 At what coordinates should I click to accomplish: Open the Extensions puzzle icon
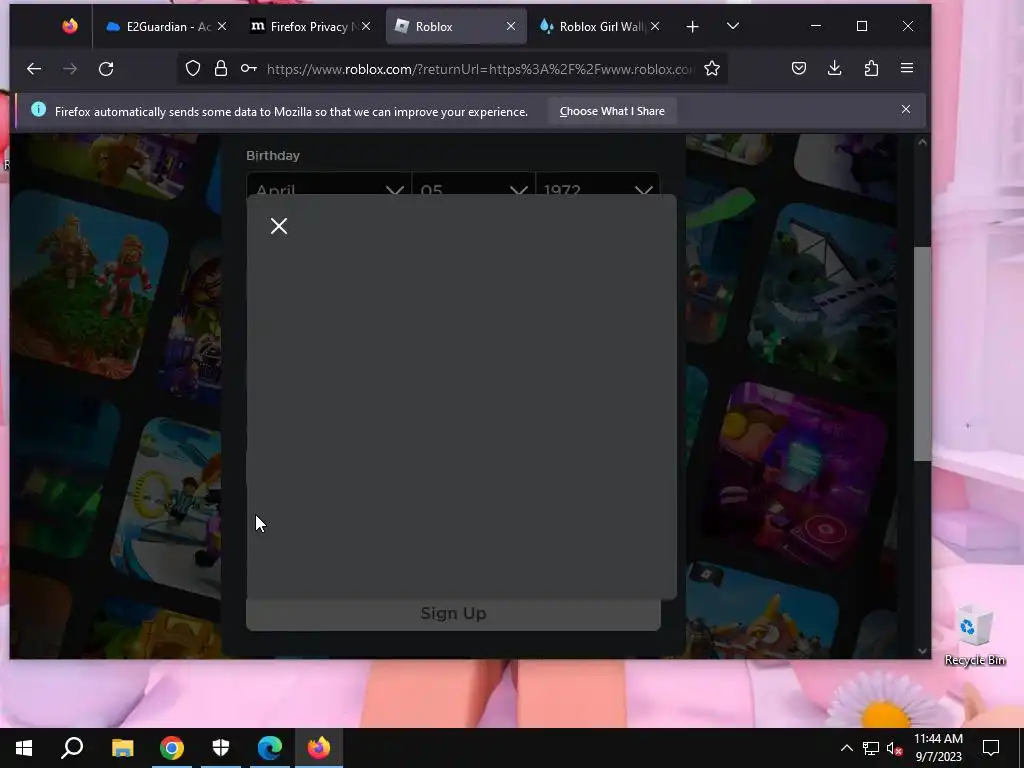pos(871,69)
